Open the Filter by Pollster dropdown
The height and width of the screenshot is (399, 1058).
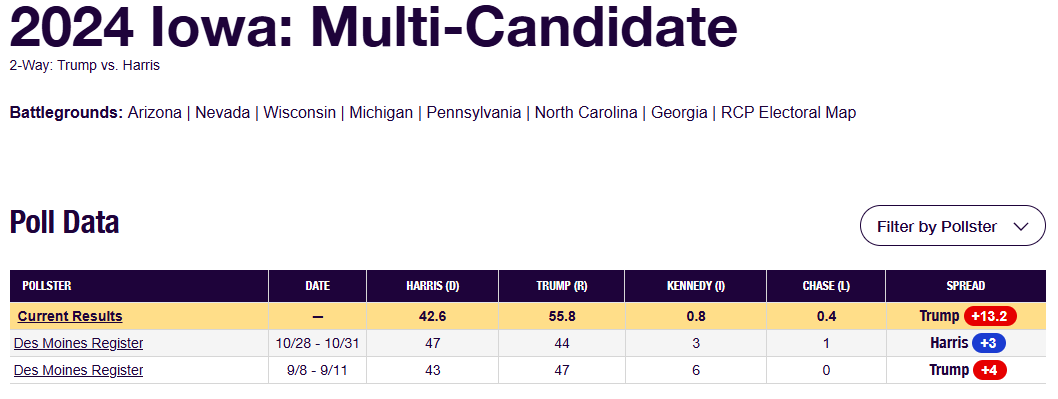(952, 225)
